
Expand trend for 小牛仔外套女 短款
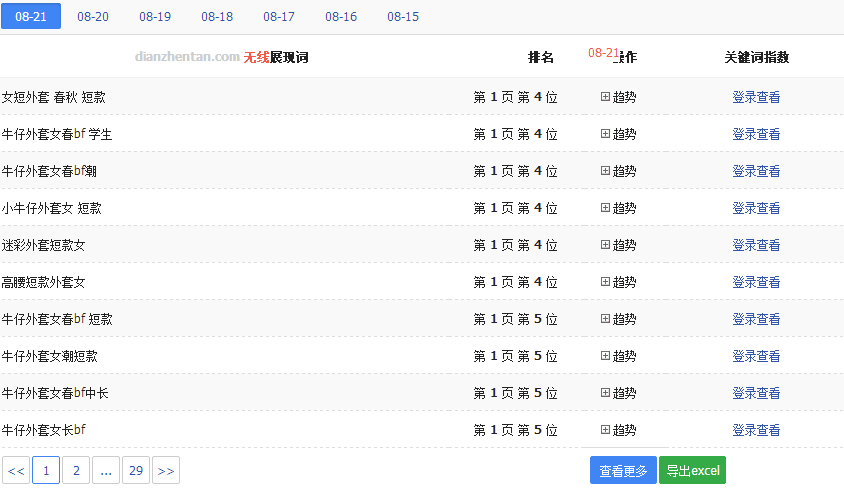[x=618, y=208]
